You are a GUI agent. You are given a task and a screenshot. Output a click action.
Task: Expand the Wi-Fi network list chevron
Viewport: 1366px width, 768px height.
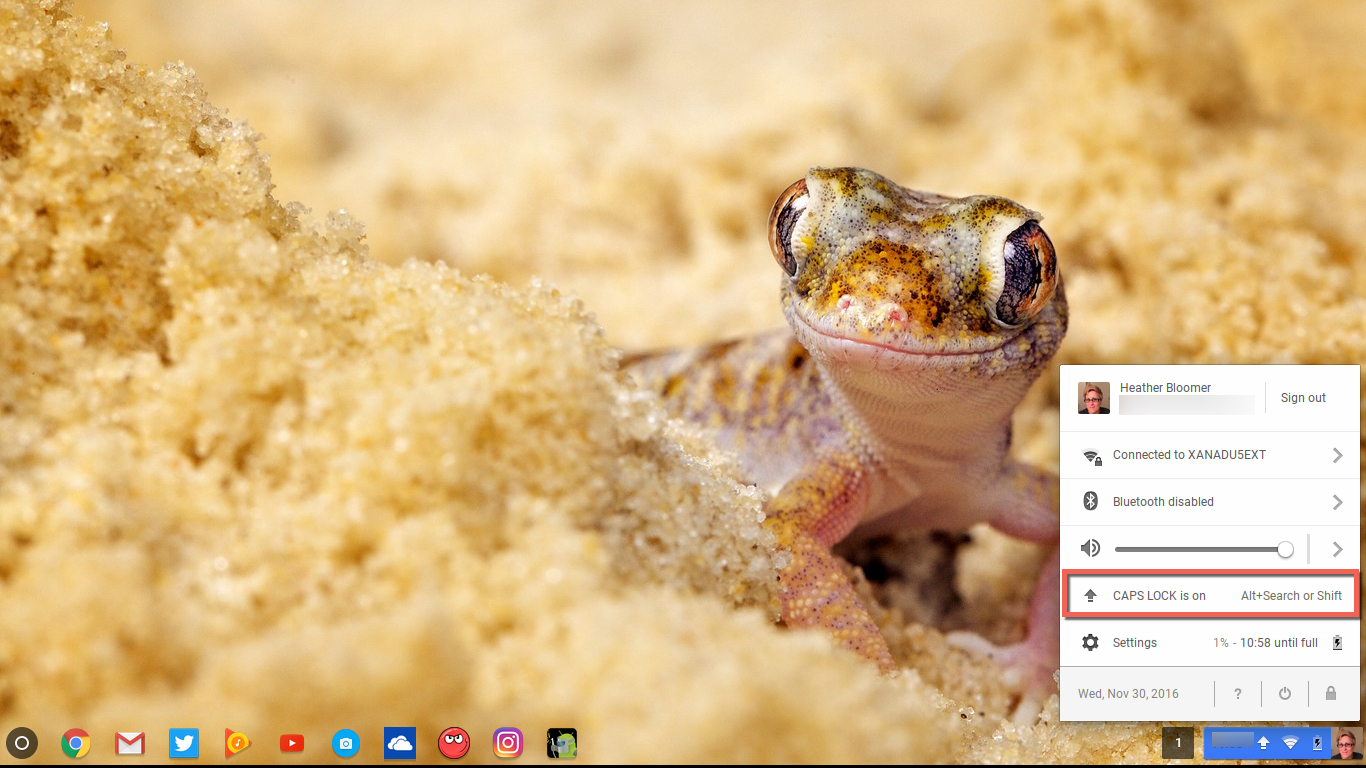point(1337,455)
